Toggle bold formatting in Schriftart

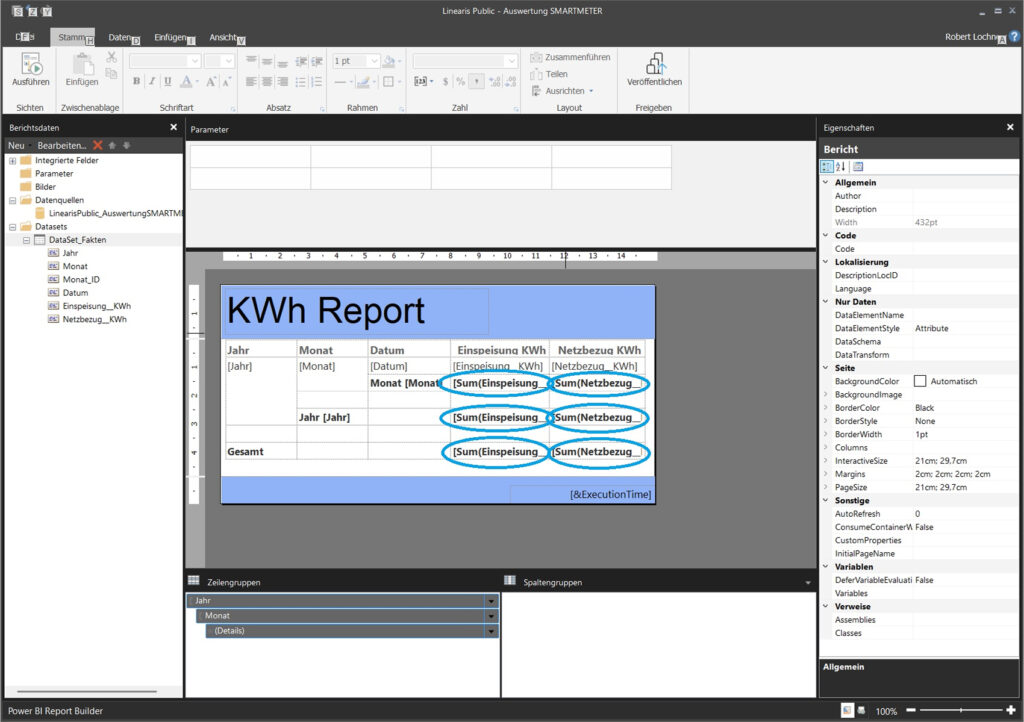[137, 82]
